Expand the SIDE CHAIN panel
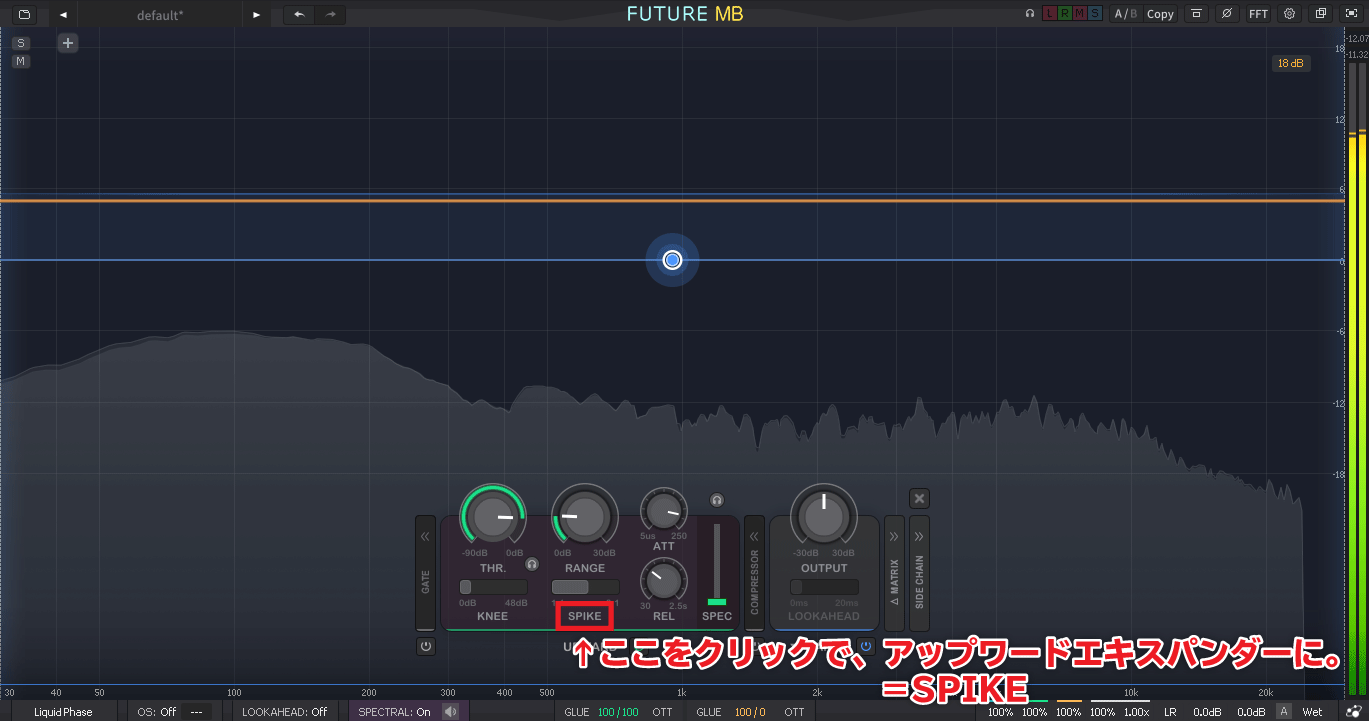1369x721 pixels. point(919,573)
